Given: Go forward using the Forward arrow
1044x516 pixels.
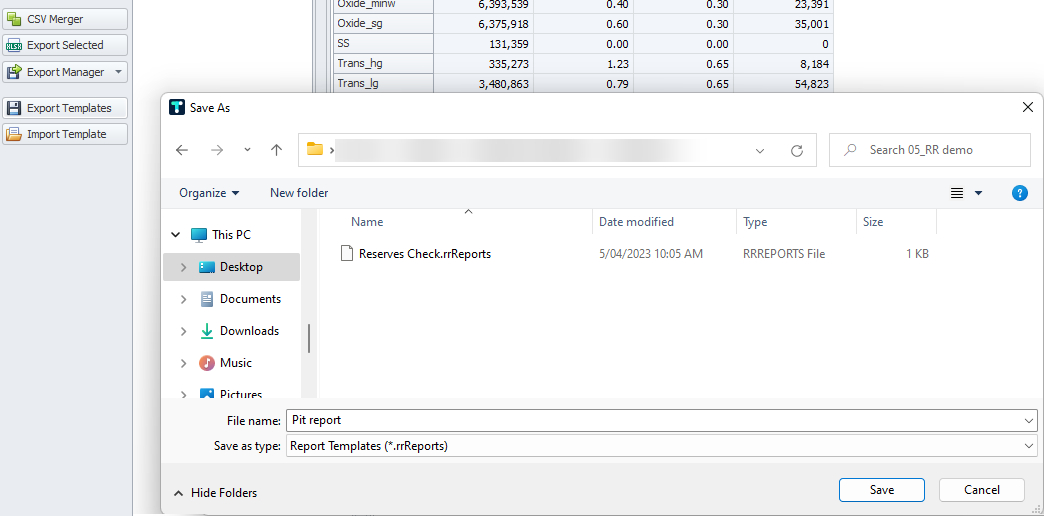Looking at the screenshot, I should [217, 150].
